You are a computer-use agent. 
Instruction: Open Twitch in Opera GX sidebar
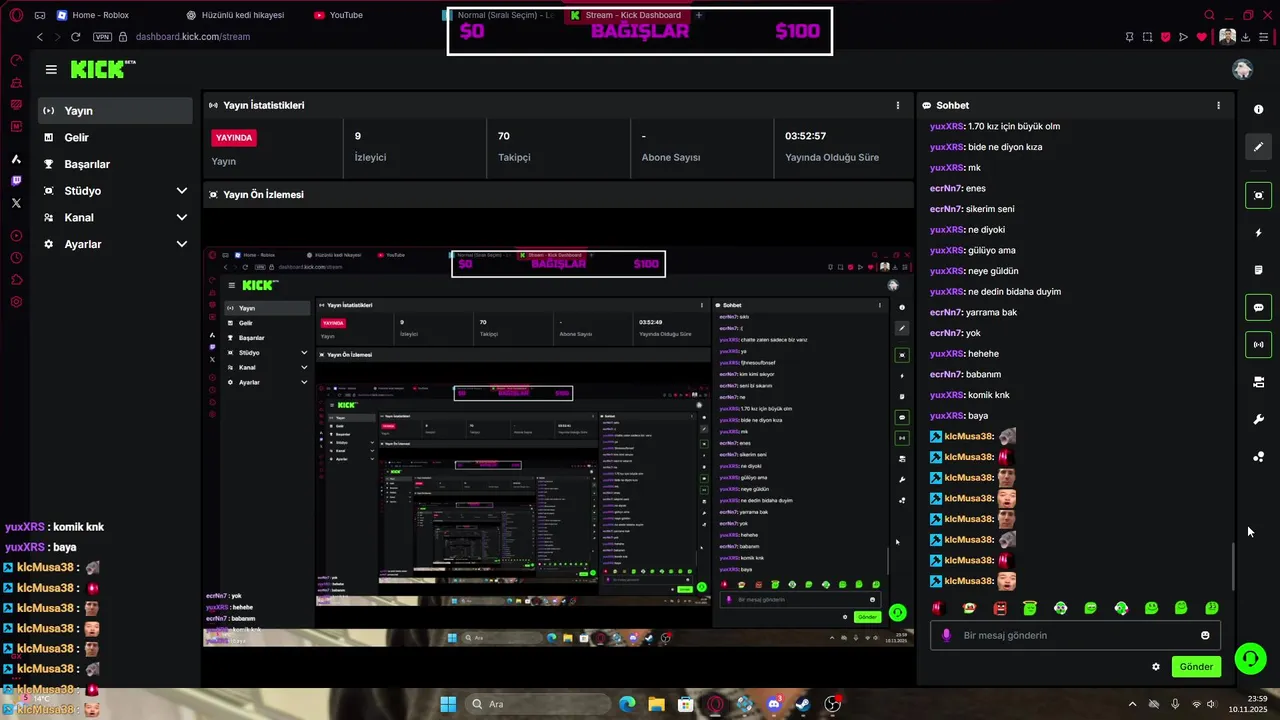tap(16, 181)
